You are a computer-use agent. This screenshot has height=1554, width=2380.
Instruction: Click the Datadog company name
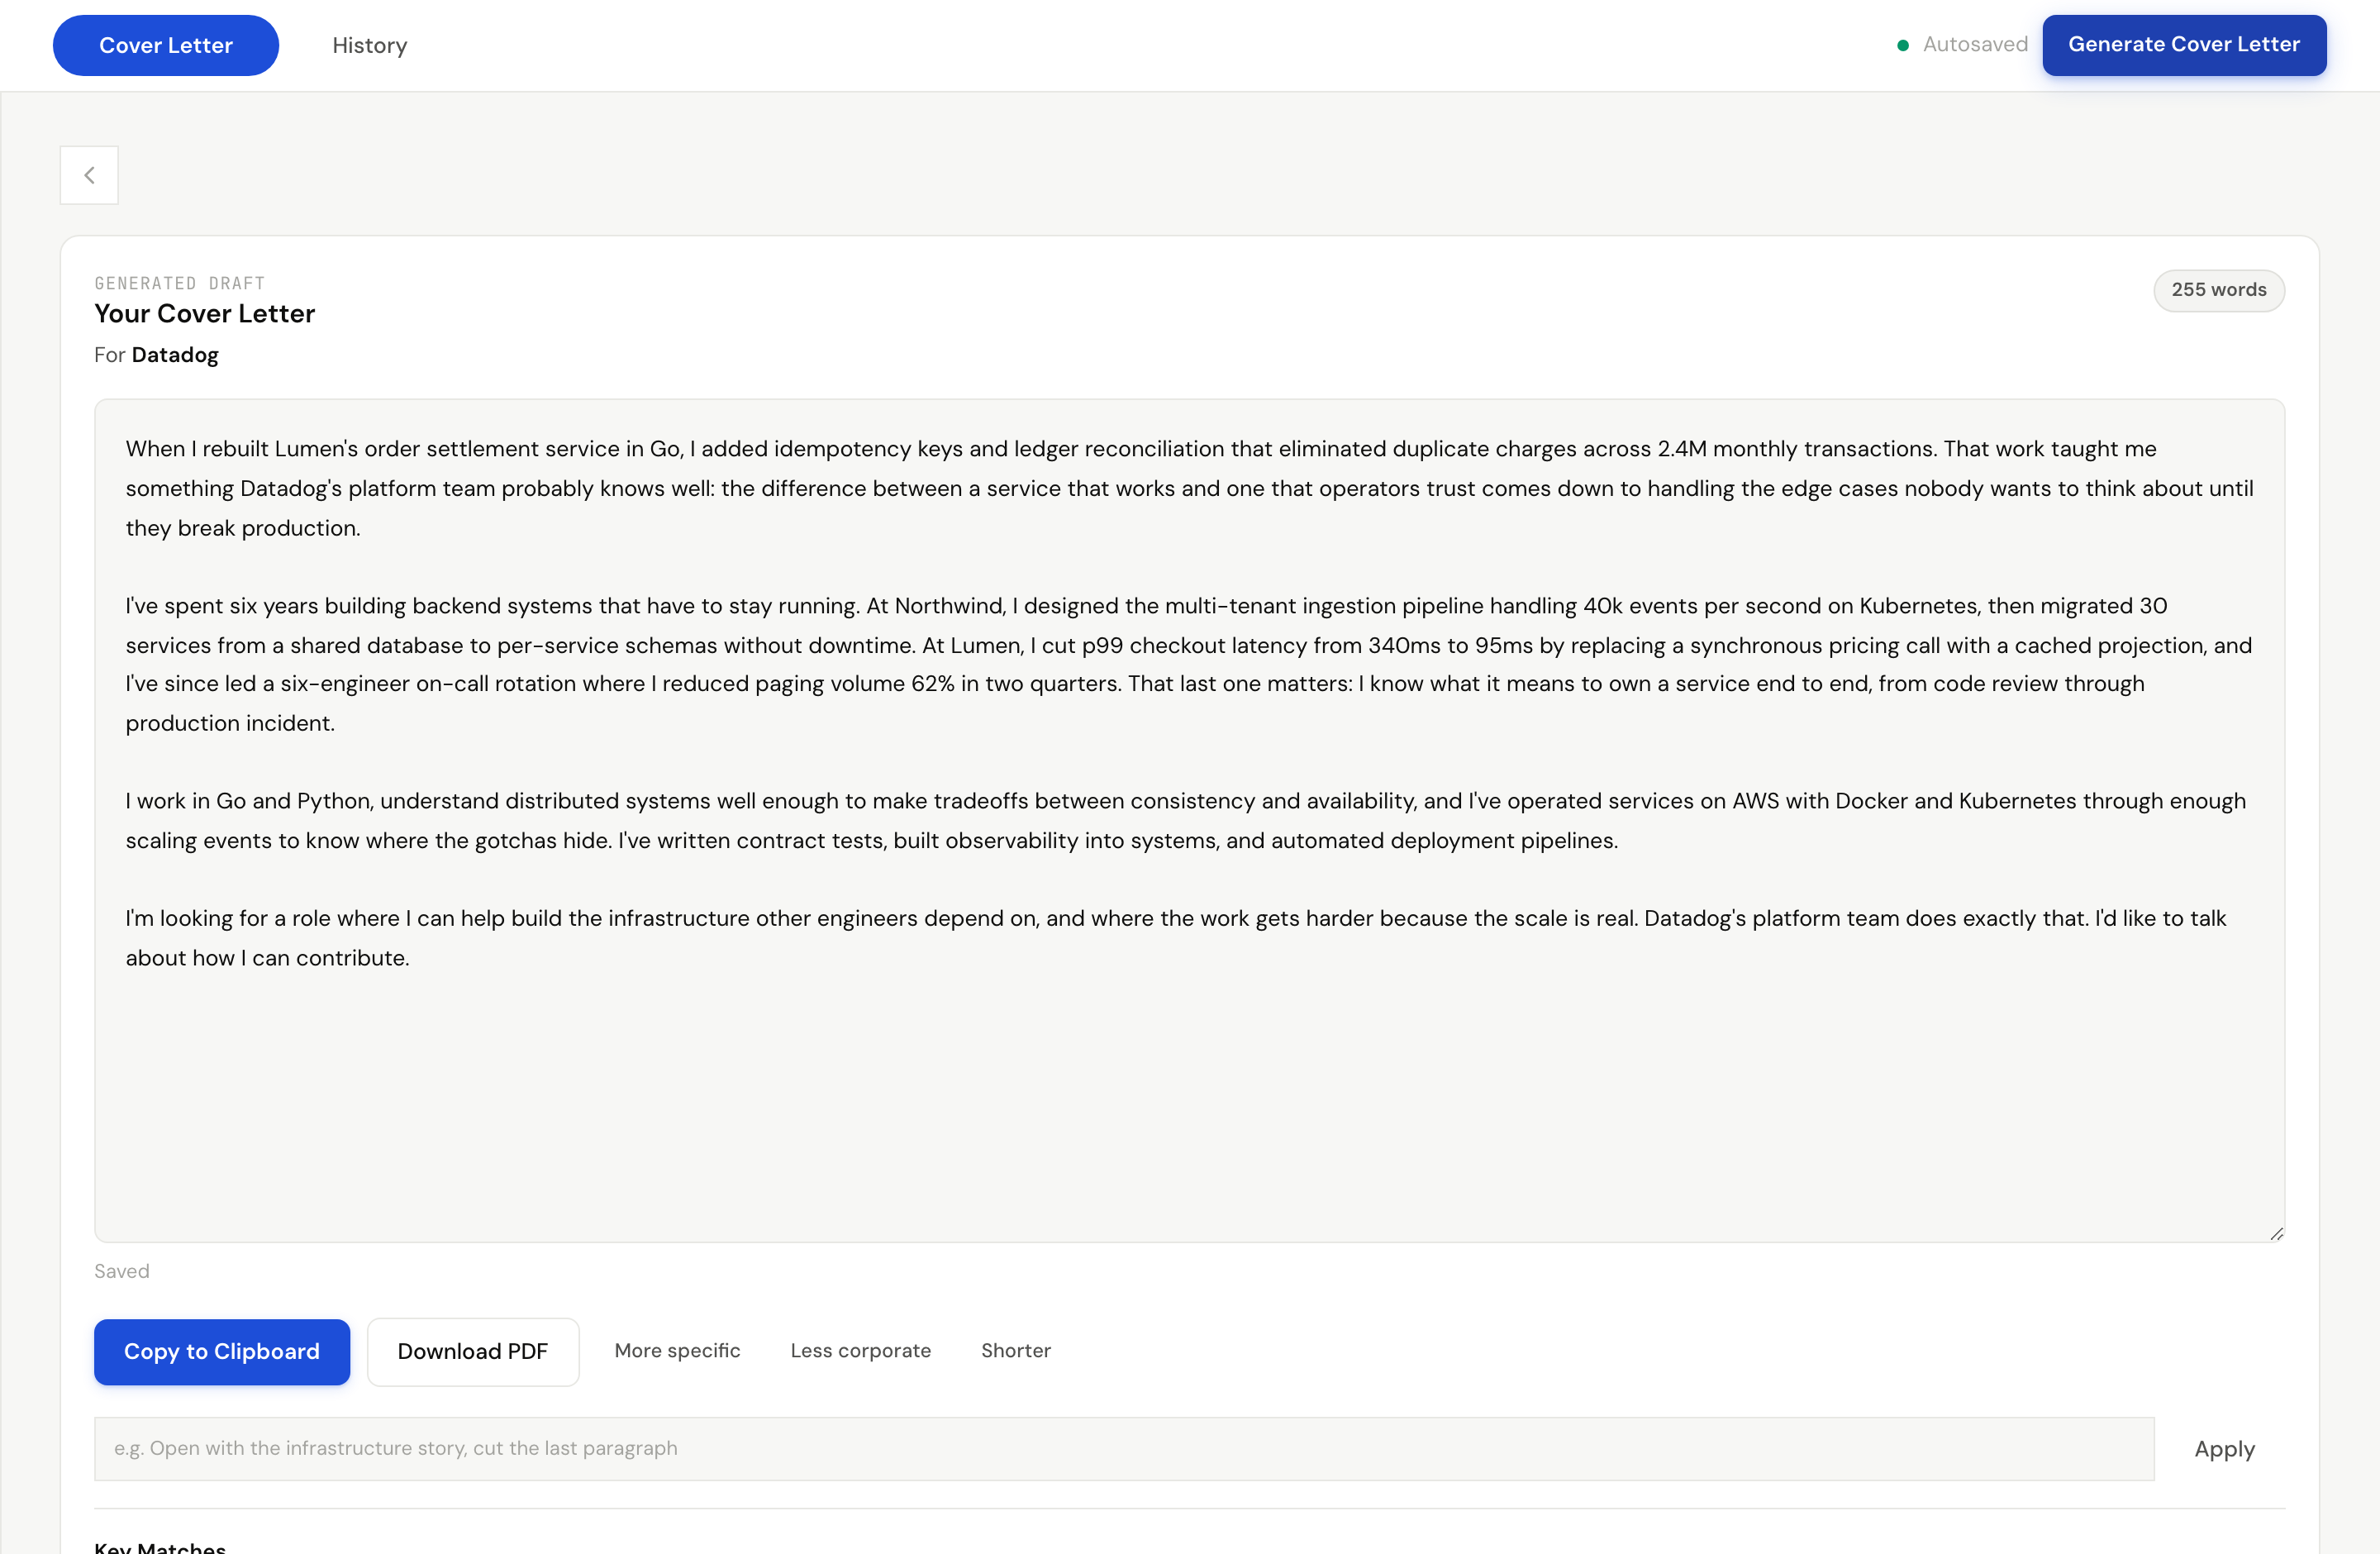pos(175,355)
